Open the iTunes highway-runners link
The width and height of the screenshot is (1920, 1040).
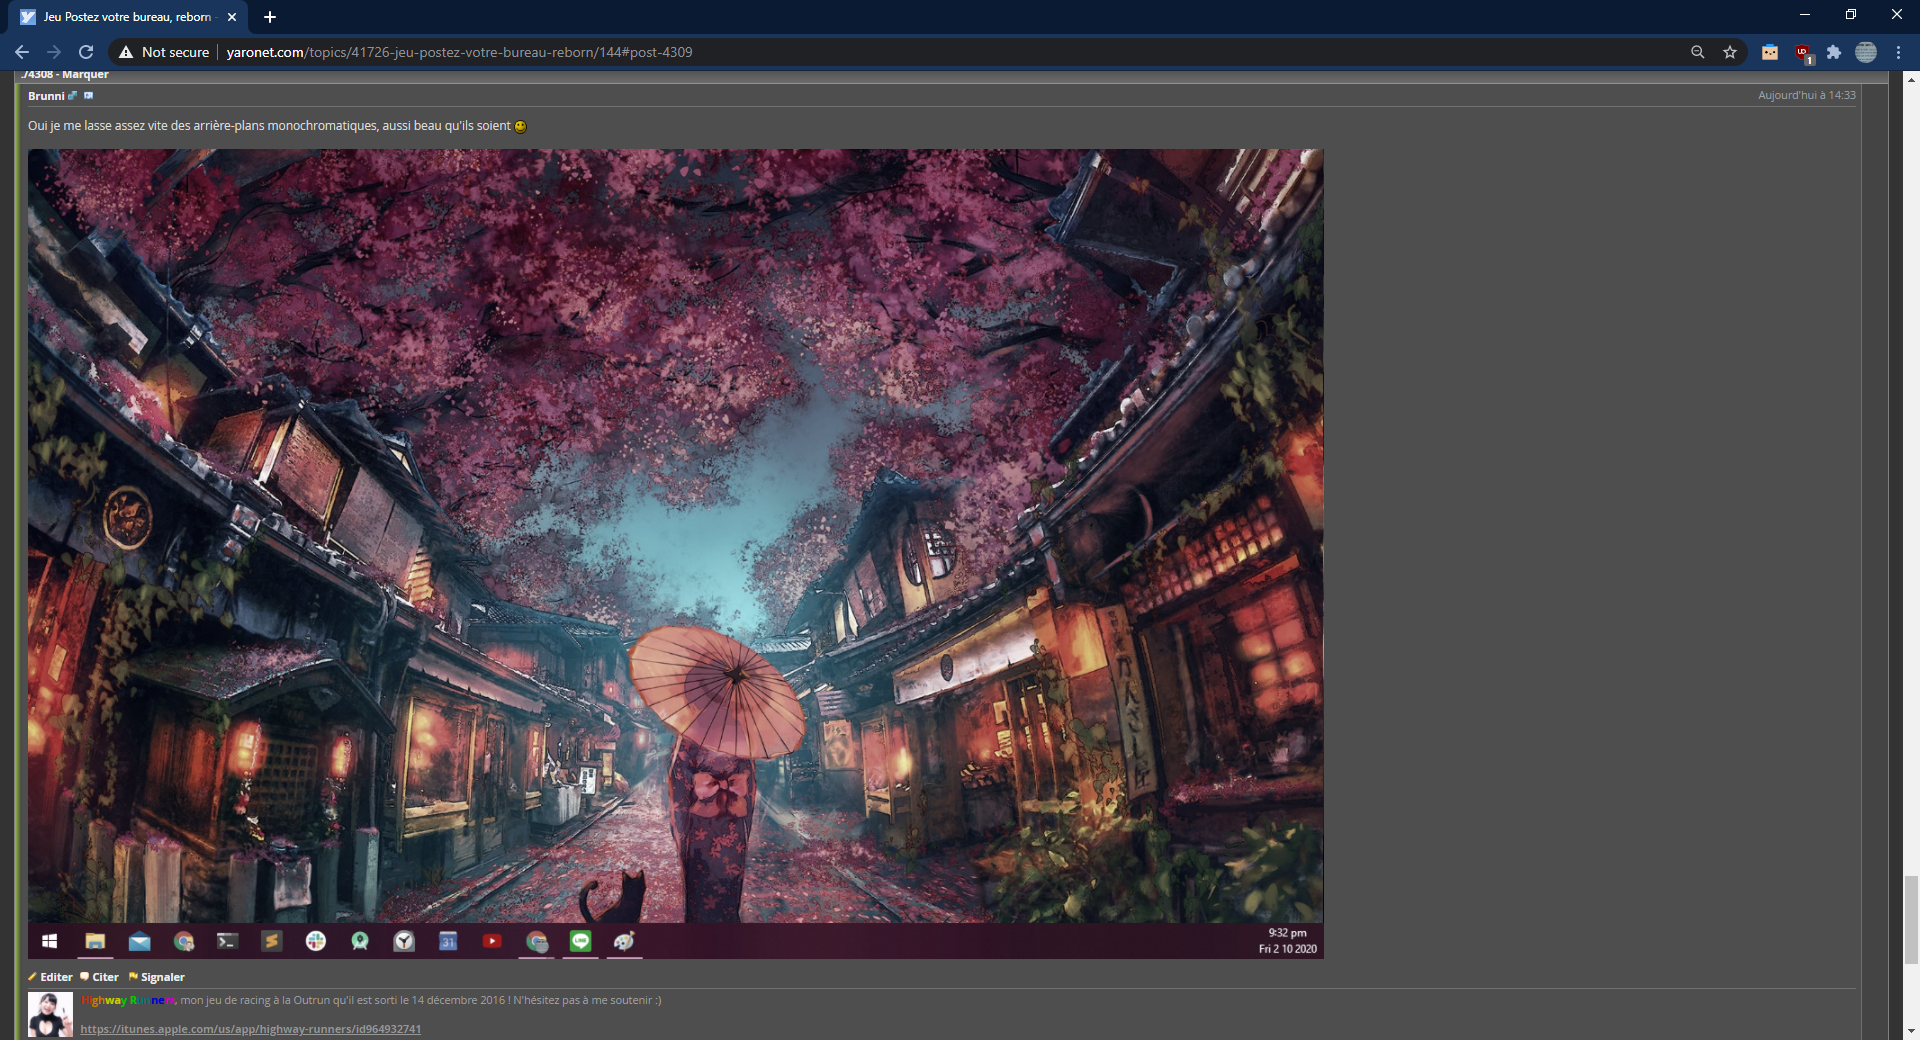250,1029
